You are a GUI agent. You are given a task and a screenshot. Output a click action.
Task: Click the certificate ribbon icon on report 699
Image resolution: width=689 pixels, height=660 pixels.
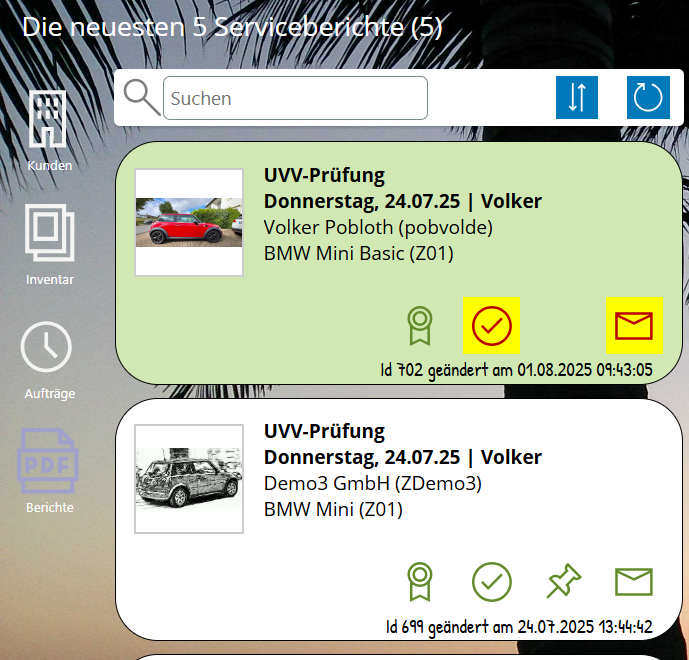(x=420, y=582)
